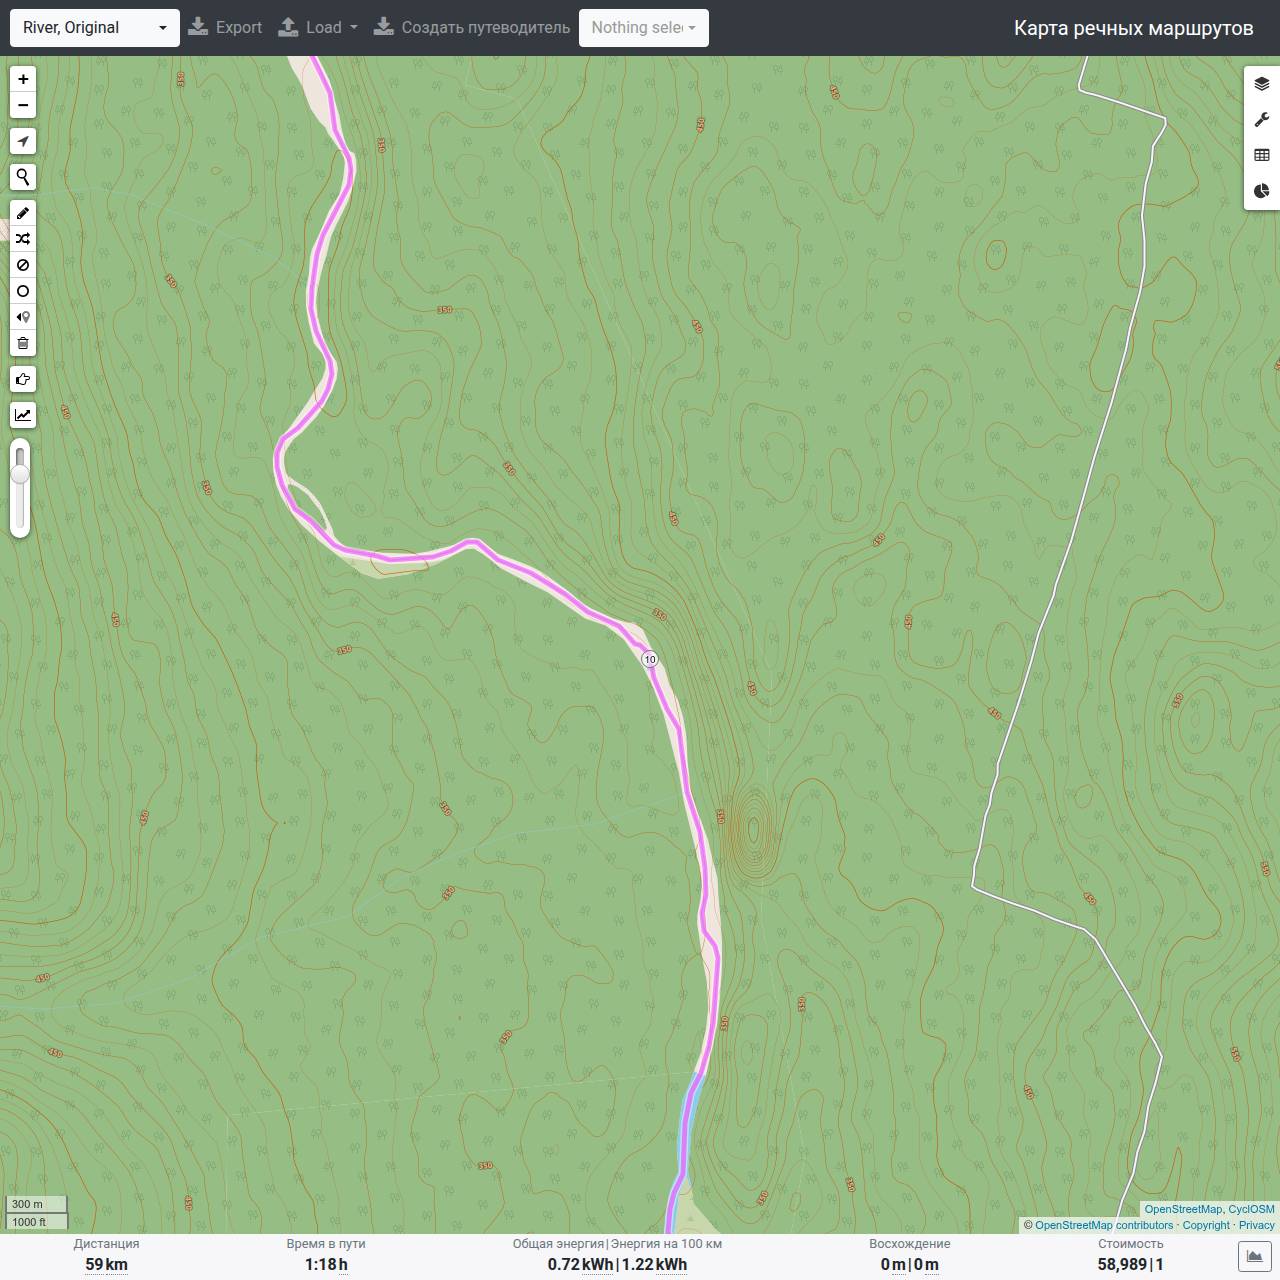Select the no-go area prohibition icon
The height and width of the screenshot is (1280, 1280).
(x=23, y=265)
